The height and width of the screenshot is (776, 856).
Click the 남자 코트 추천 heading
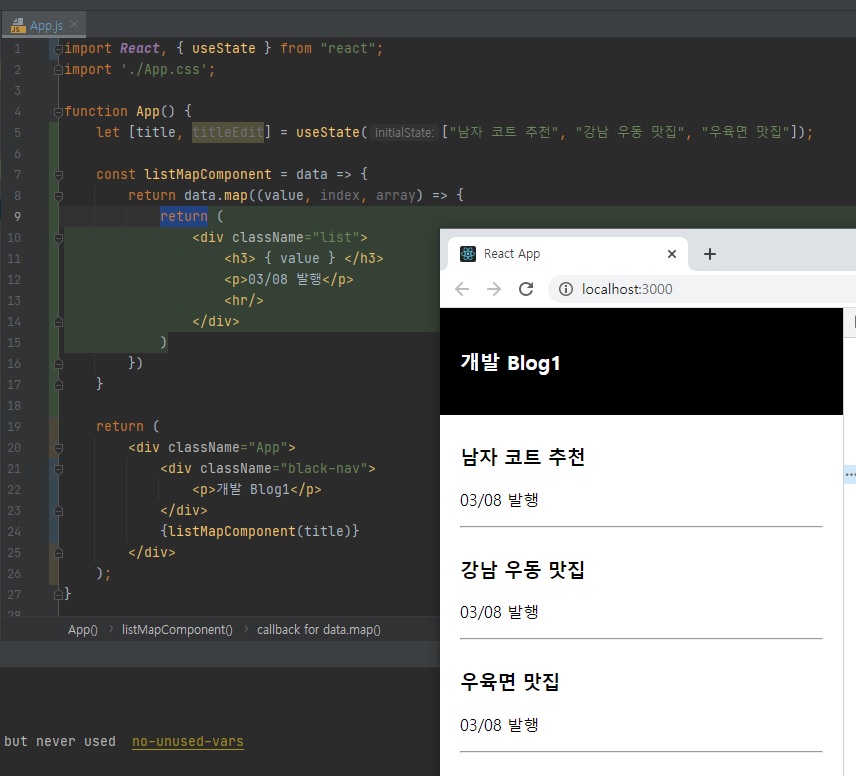point(522,457)
